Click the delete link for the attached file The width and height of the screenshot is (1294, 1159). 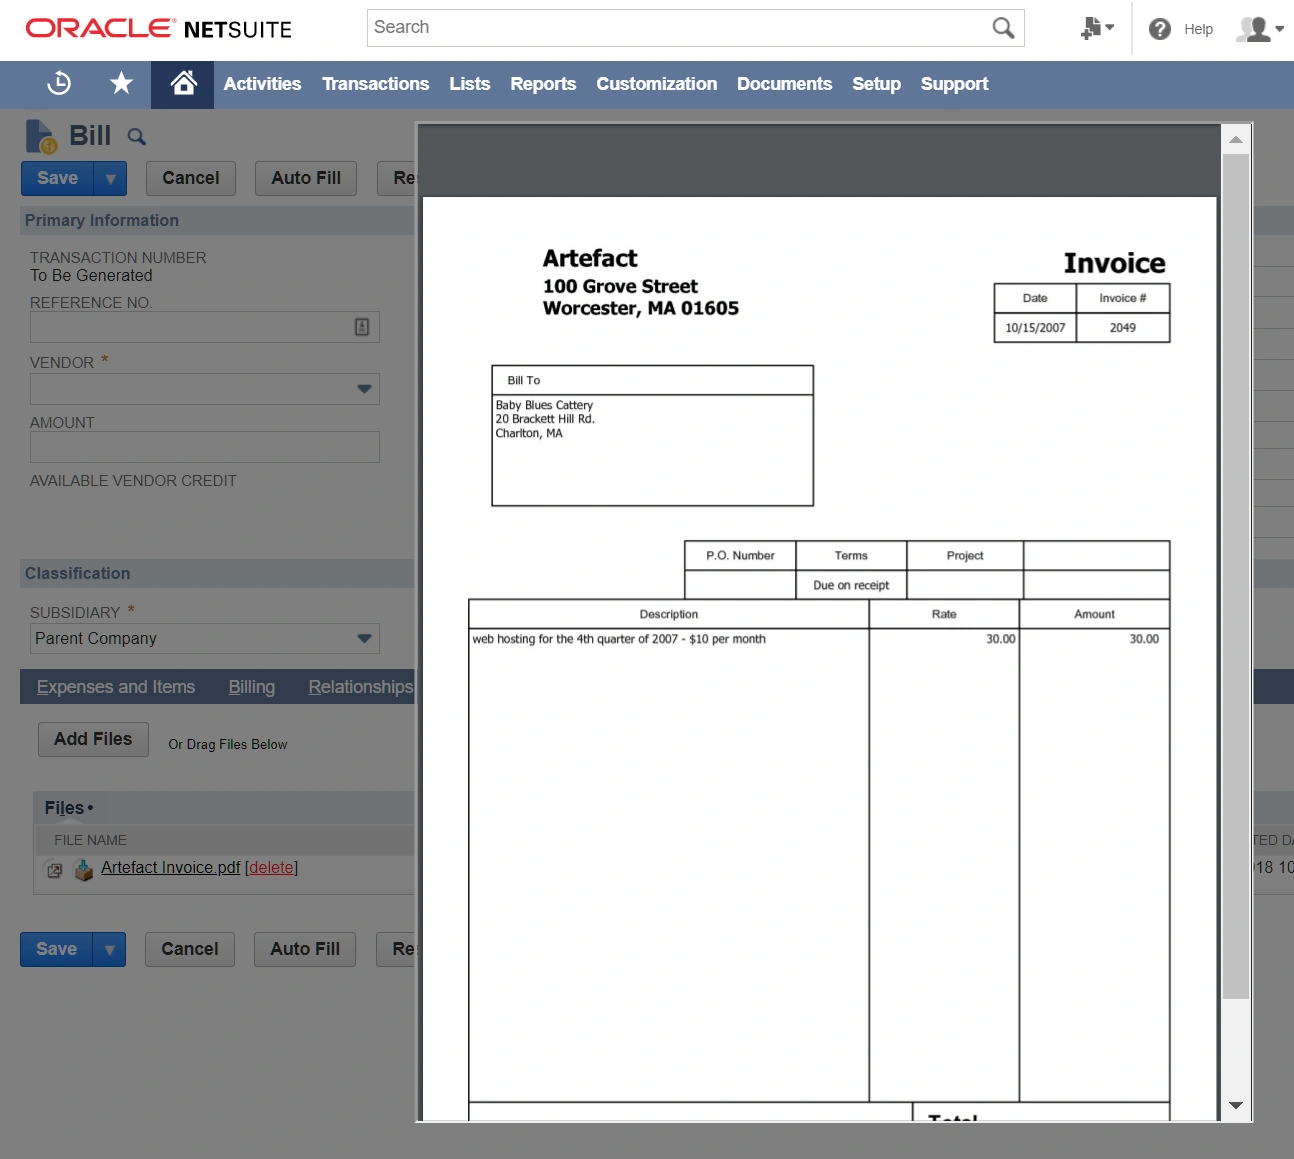click(271, 867)
